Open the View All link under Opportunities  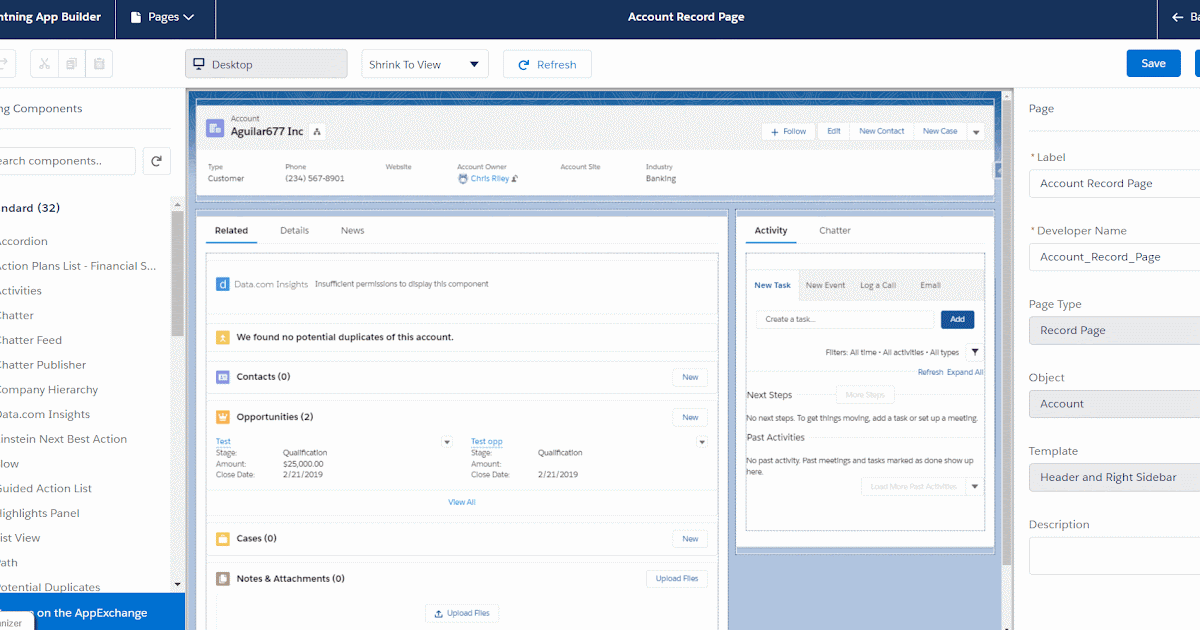click(461, 501)
